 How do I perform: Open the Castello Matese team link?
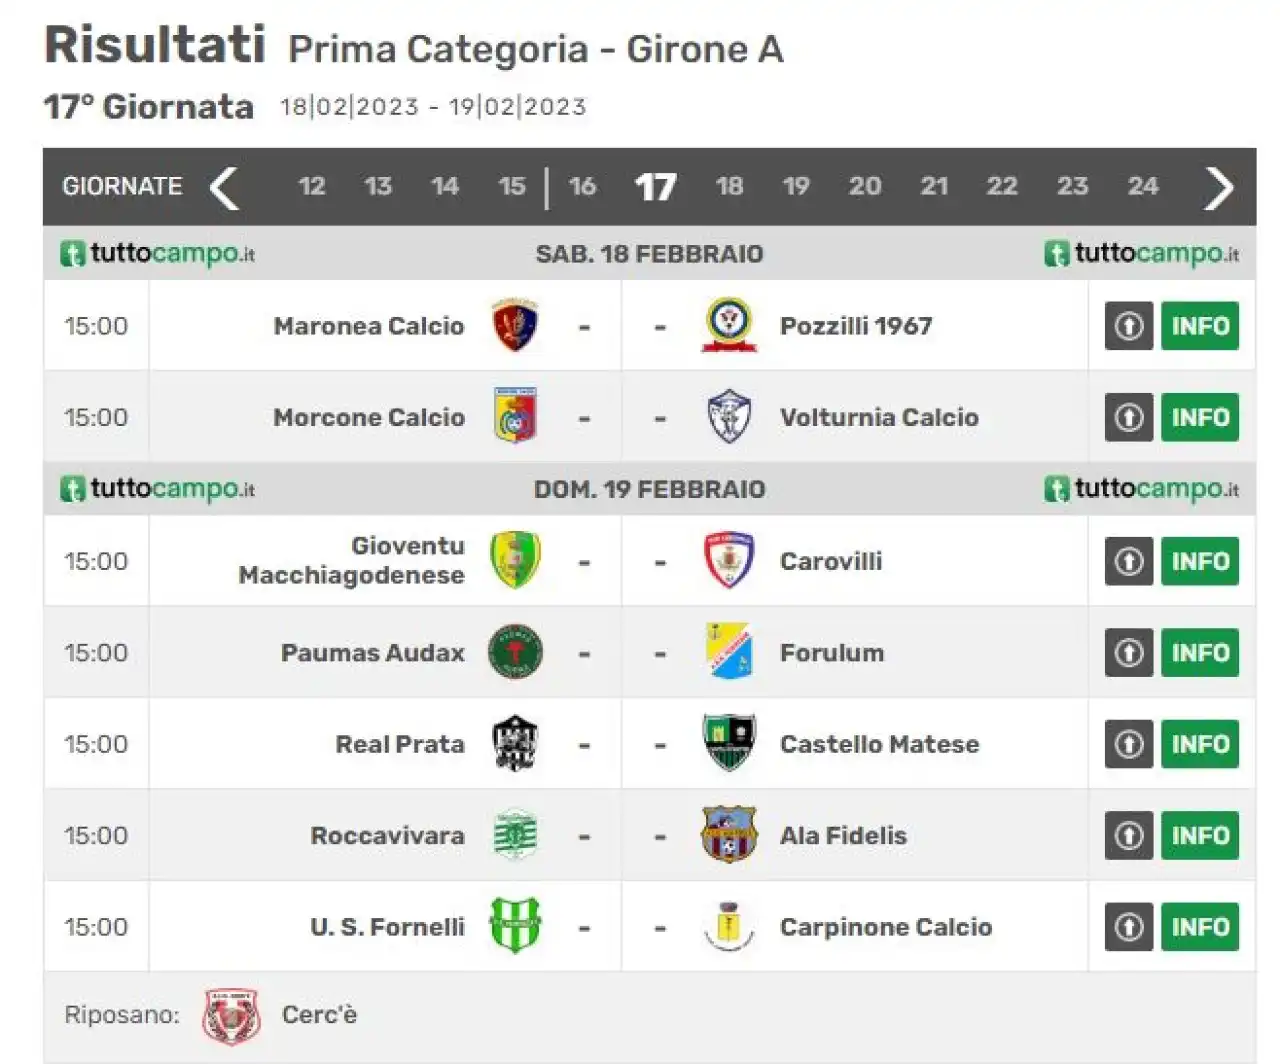[879, 744]
